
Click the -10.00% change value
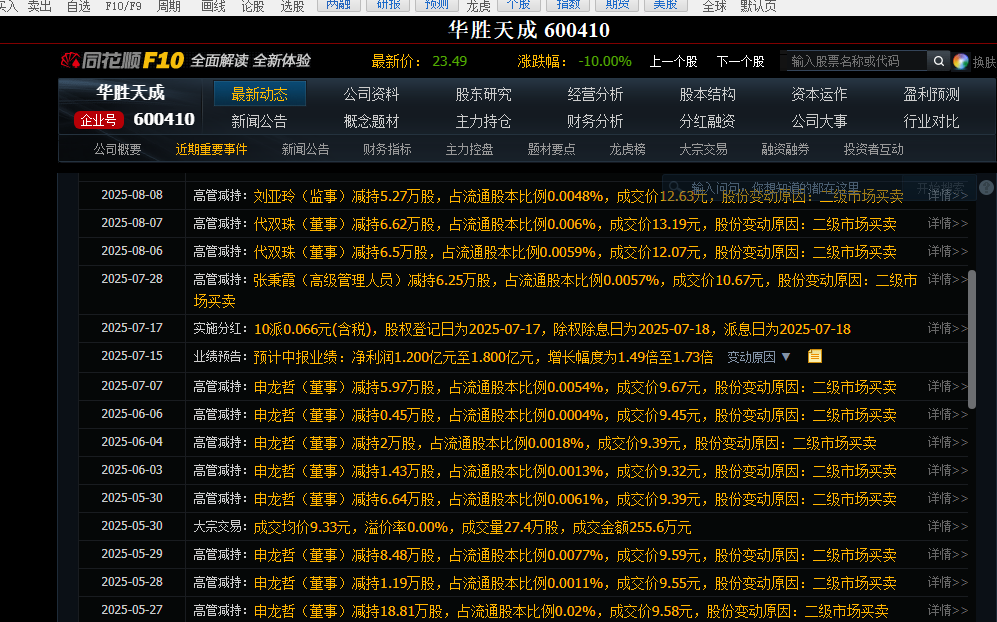tap(605, 62)
